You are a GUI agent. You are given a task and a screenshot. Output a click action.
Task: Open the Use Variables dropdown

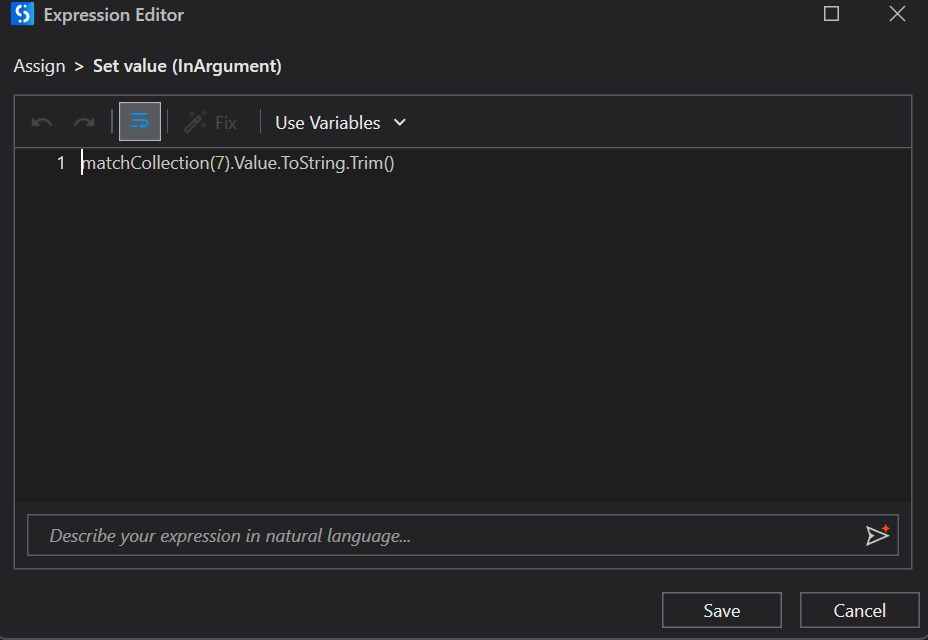(x=340, y=122)
